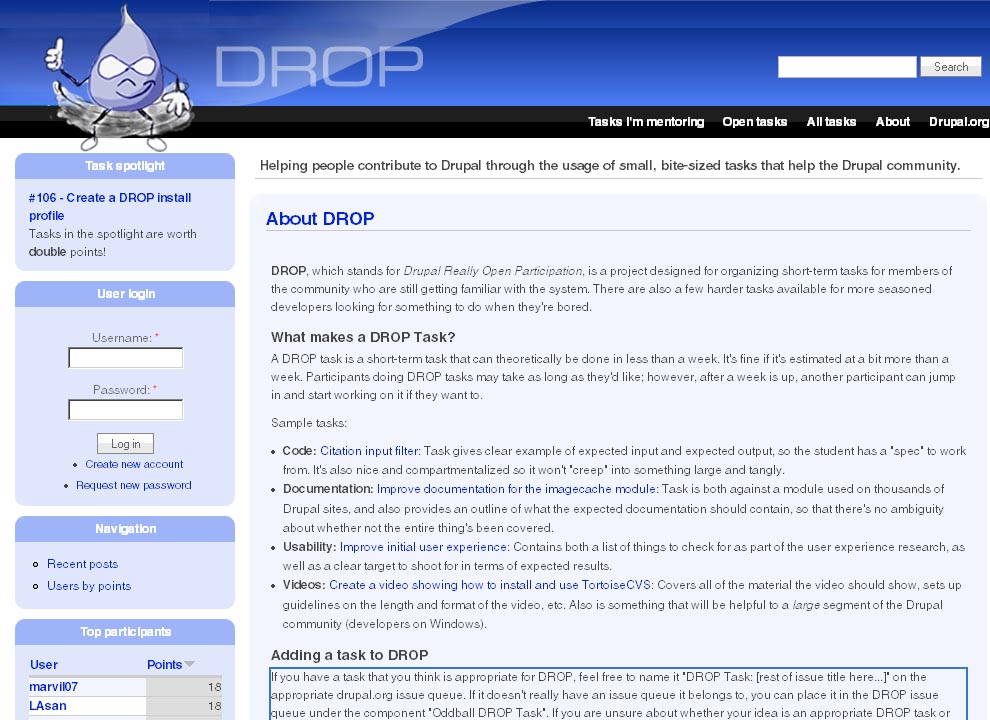Visit the Drupal.org navigation link
The height and width of the screenshot is (720, 990).
[x=957, y=121]
